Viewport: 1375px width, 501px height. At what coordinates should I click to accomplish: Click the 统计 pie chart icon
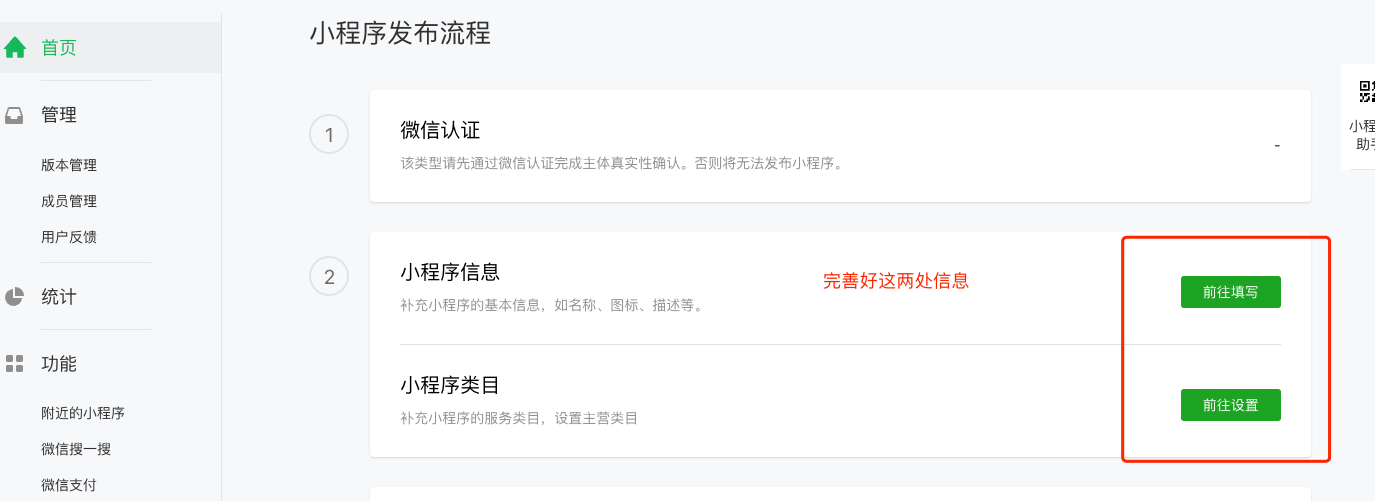tap(14, 297)
